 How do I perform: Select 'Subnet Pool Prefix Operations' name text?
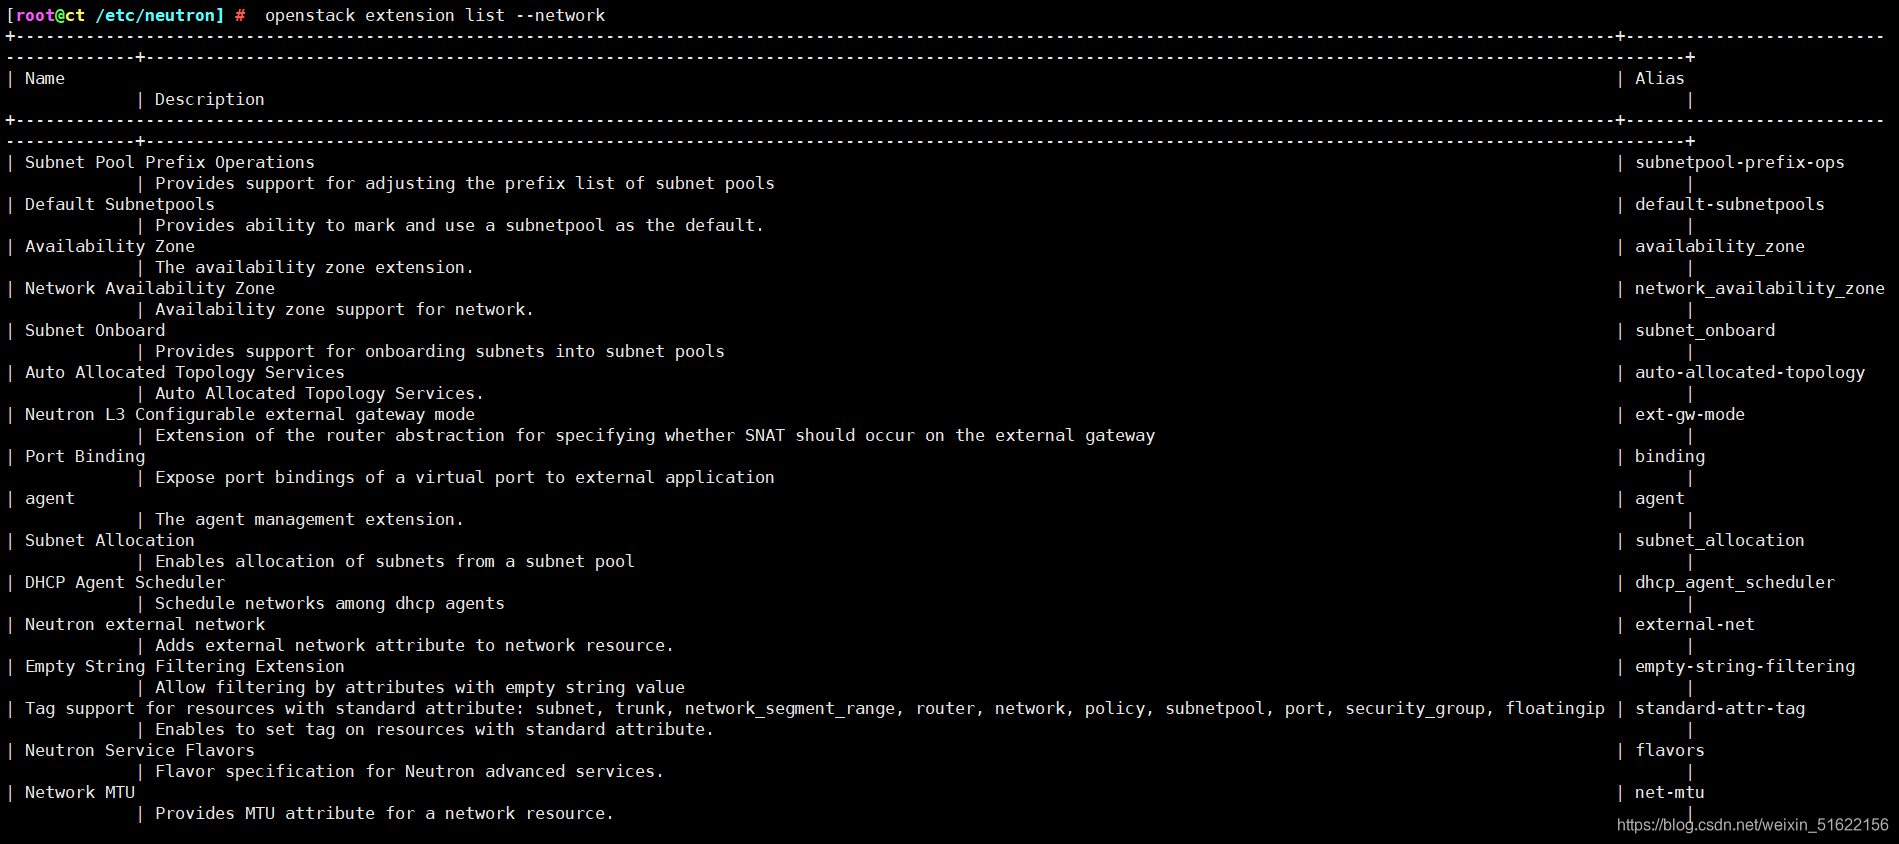click(170, 163)
